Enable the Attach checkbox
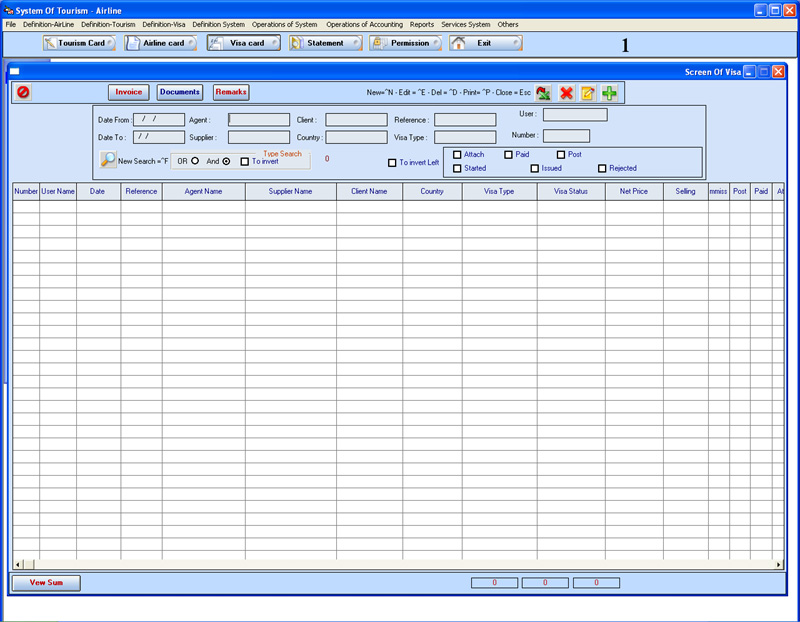The image size is (800, 622). 457,155
